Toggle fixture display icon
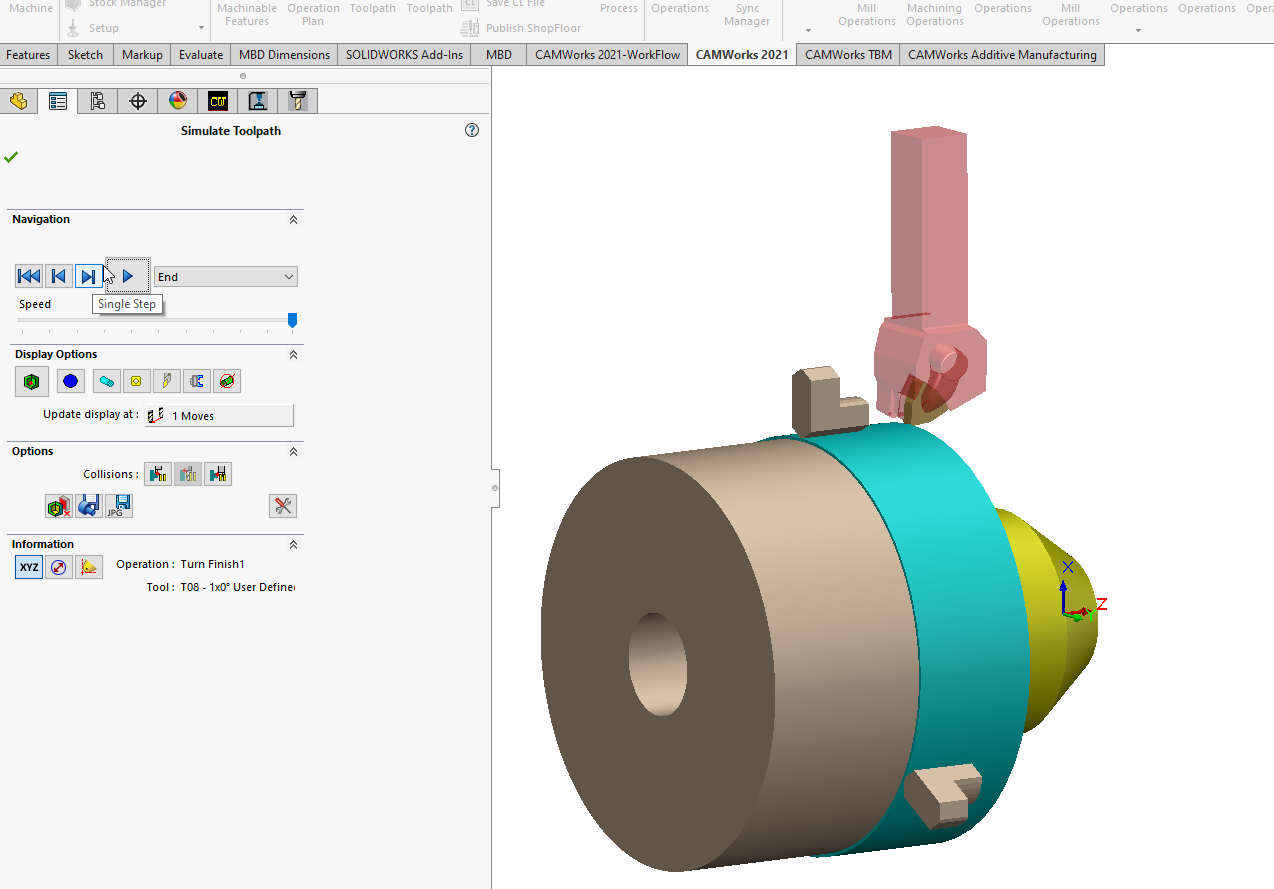 [197, 381]
